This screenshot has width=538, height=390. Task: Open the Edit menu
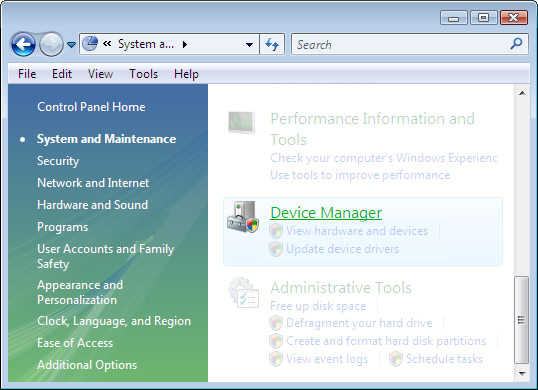[x=62, y=74]
